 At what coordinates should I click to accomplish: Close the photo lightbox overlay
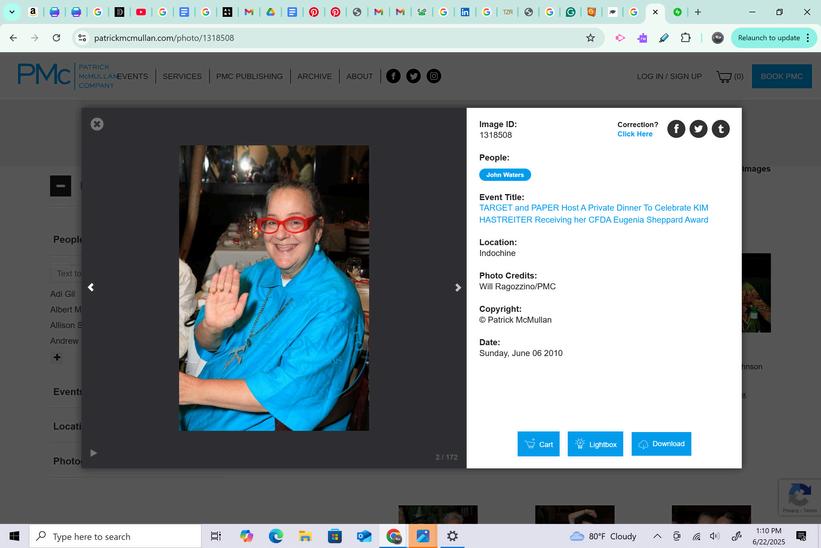[x=97, y=124]
